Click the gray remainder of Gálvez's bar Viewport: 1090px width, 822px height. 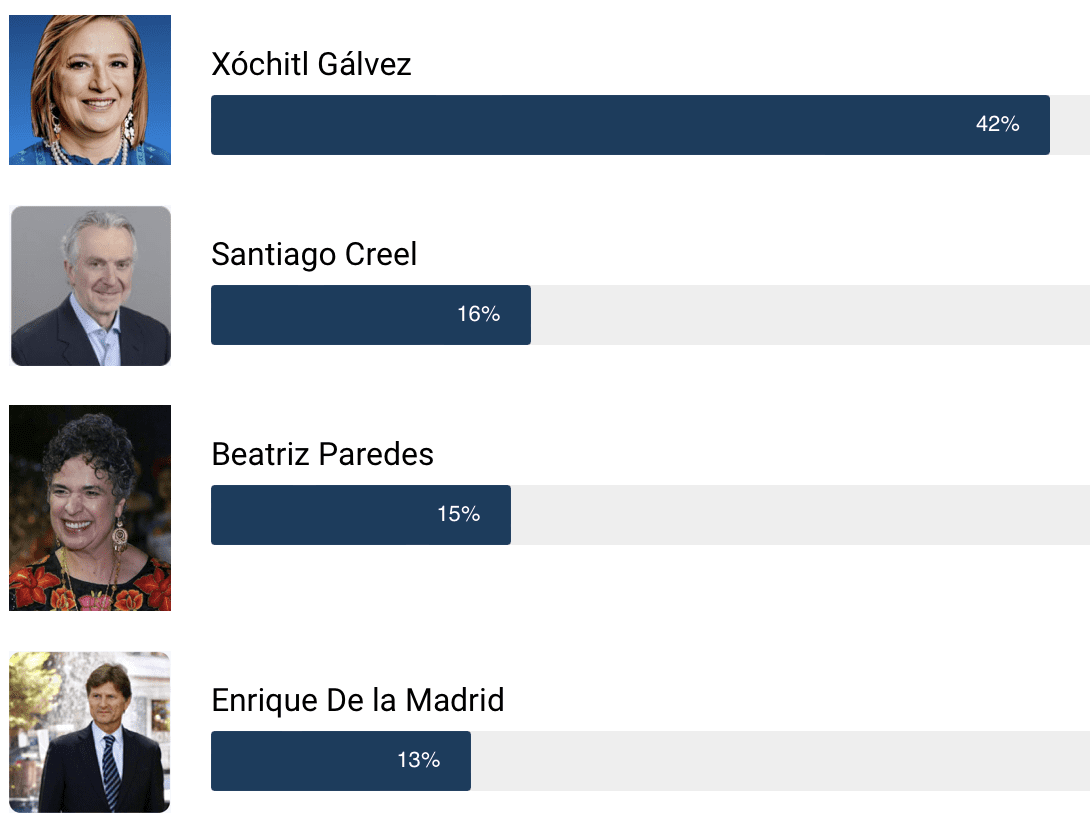point(1070,125)
